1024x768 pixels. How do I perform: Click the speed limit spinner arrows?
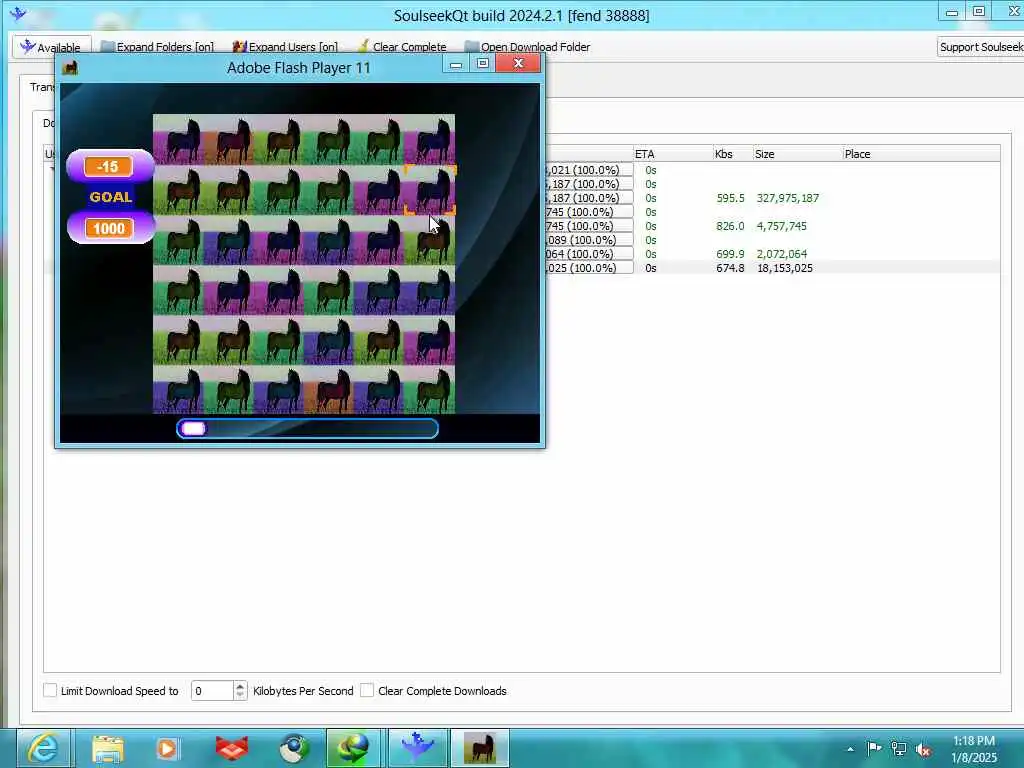240,690
